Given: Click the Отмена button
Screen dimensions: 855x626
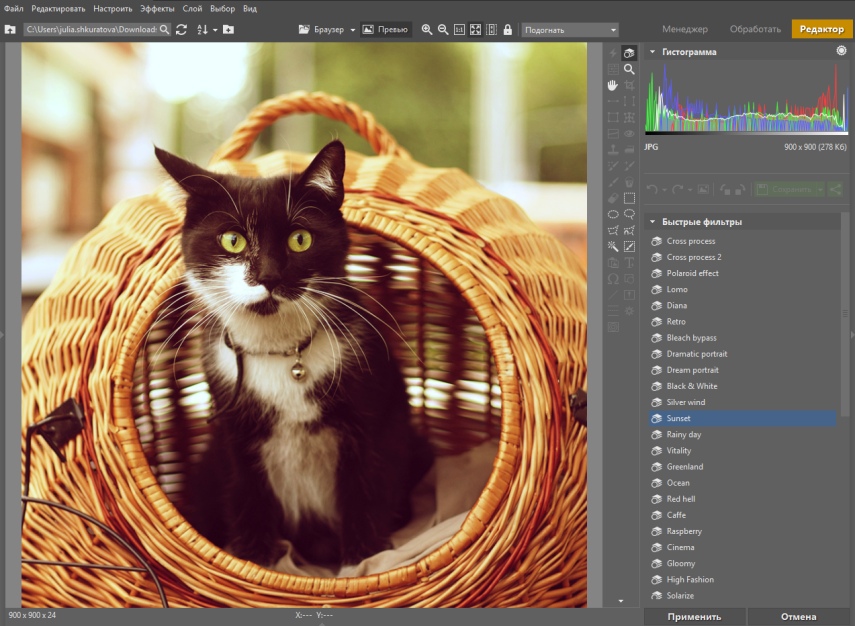Looking at the screenshot, I should click(799, 617).
